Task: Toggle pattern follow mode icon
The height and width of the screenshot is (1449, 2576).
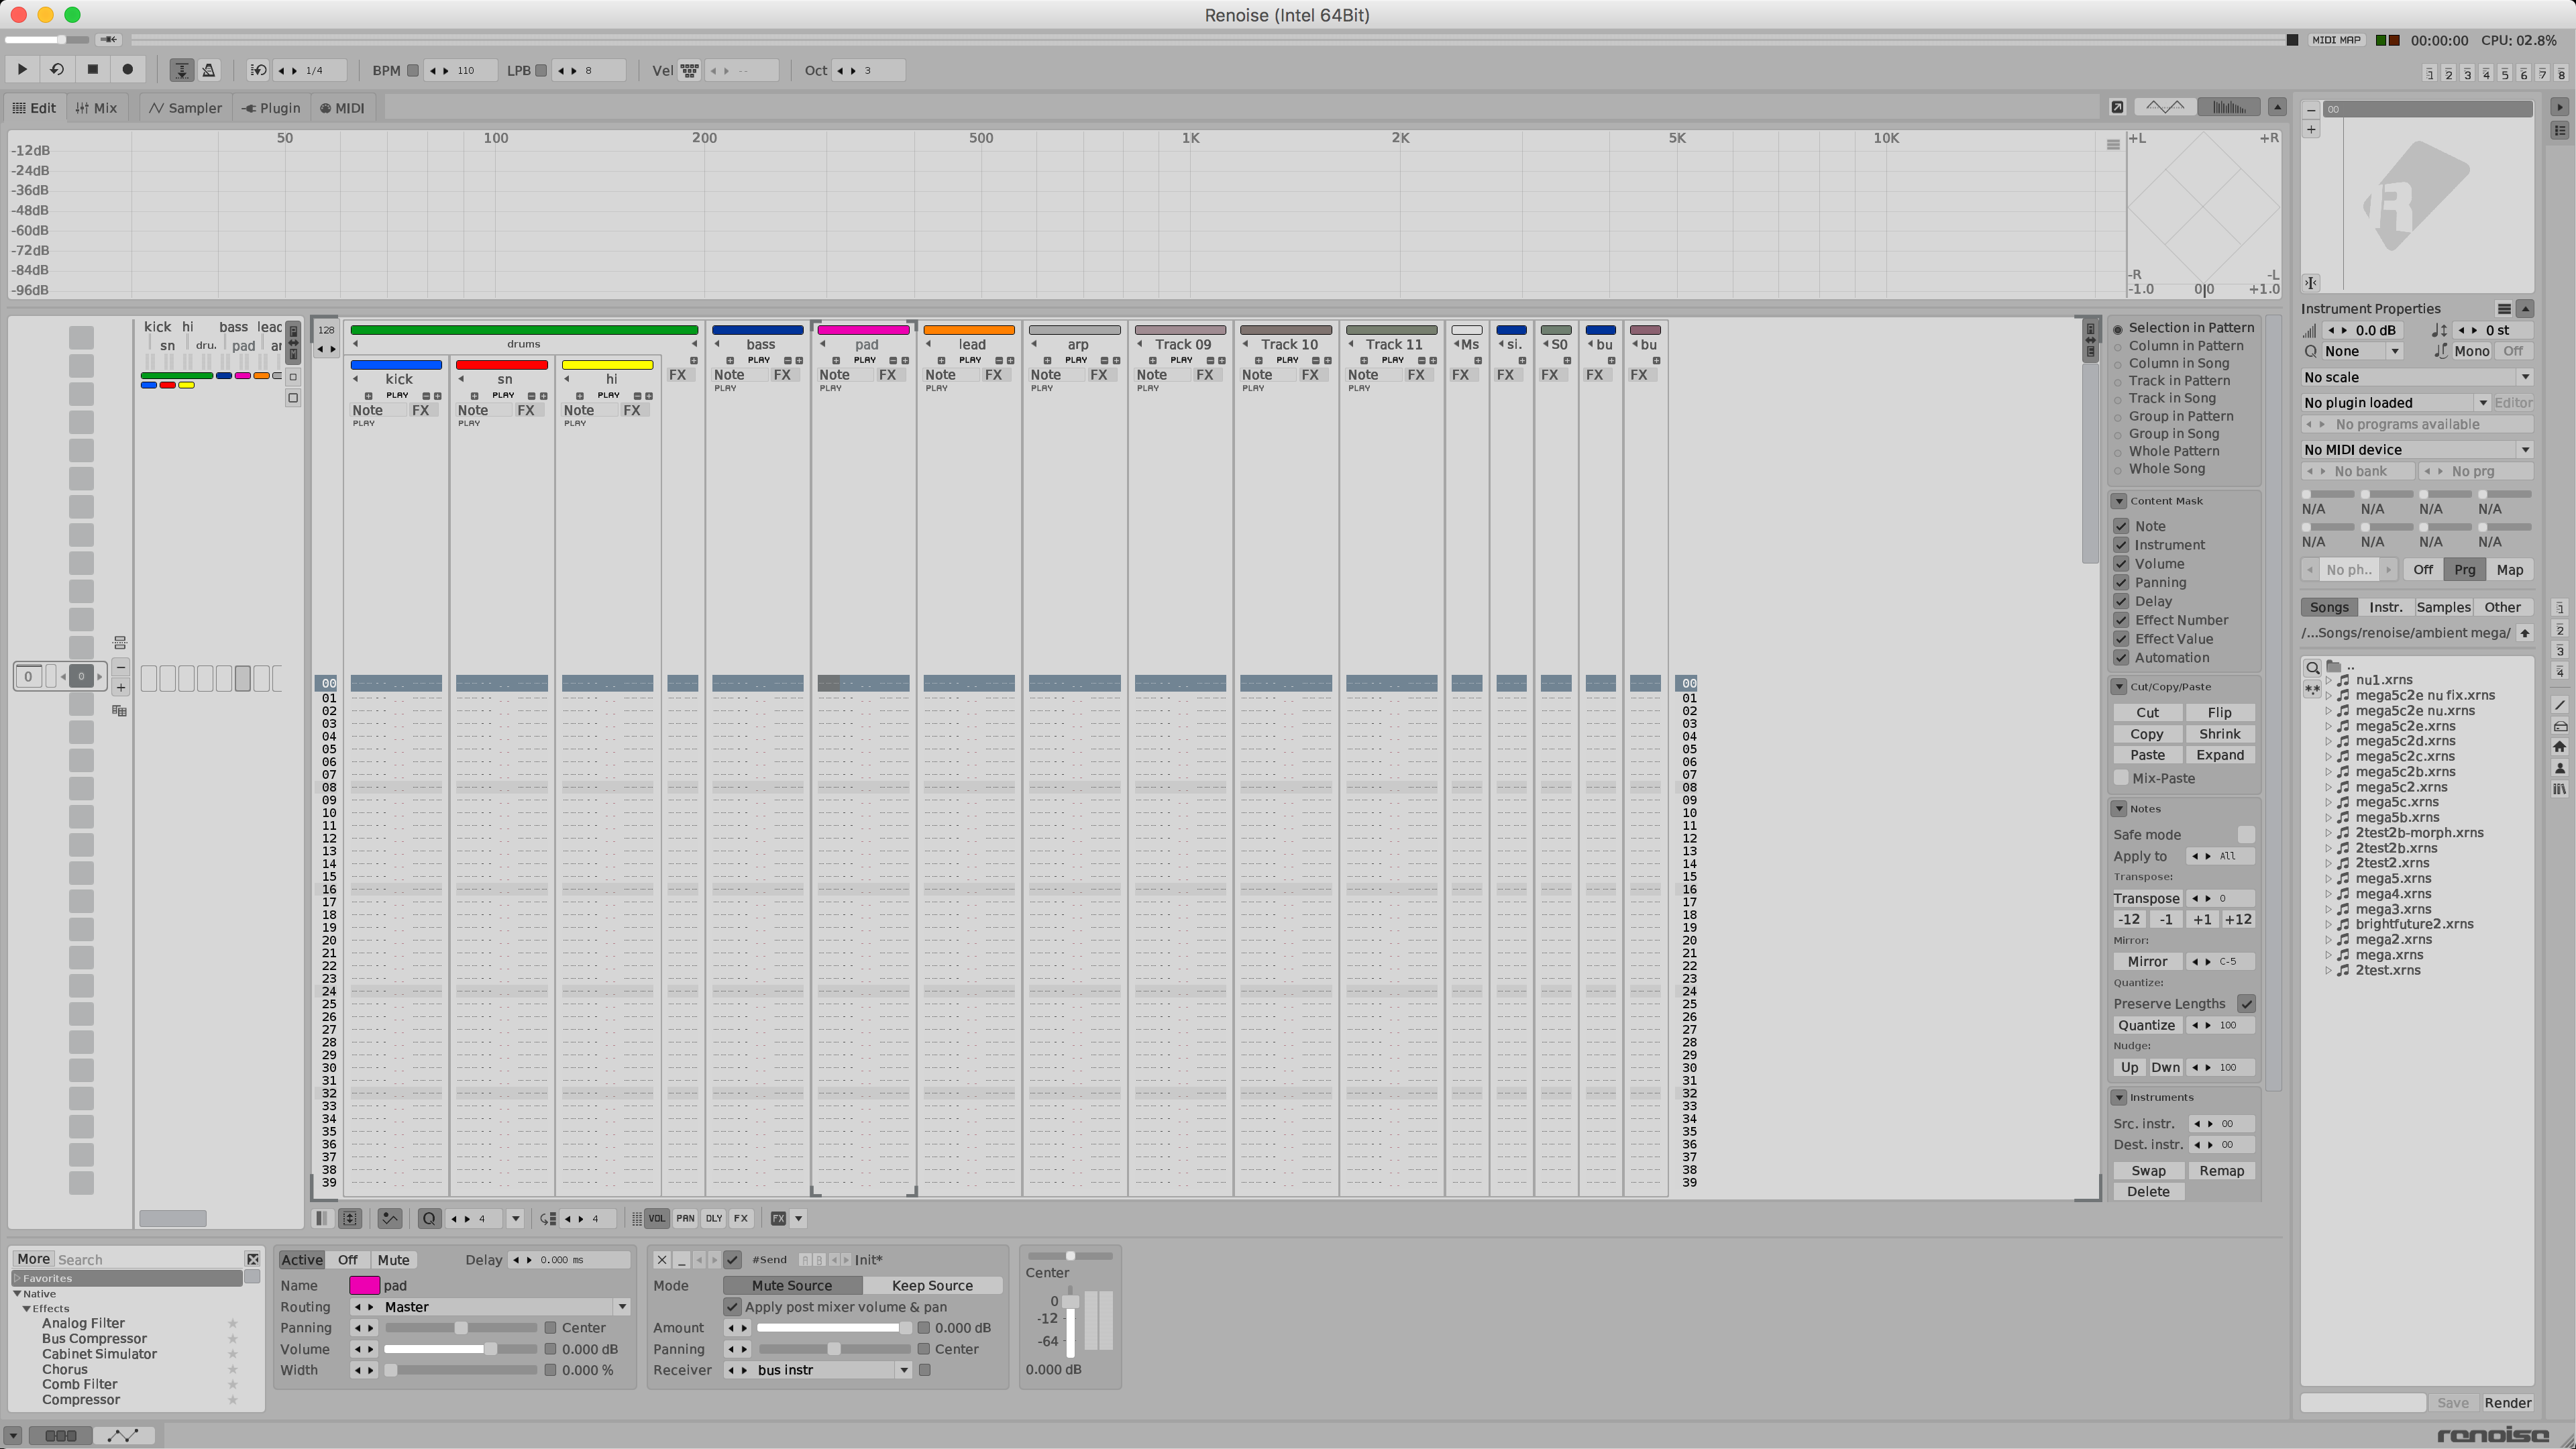Action: click(182, 70)
